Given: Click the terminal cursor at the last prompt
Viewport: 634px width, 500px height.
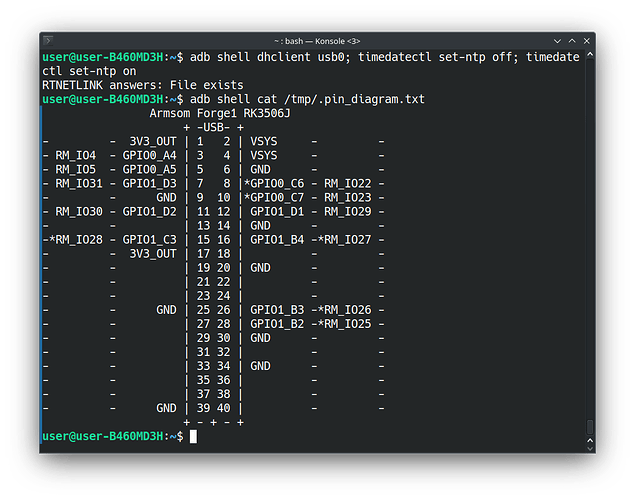Looking at the screenshot, I should [x=193, y=437].
